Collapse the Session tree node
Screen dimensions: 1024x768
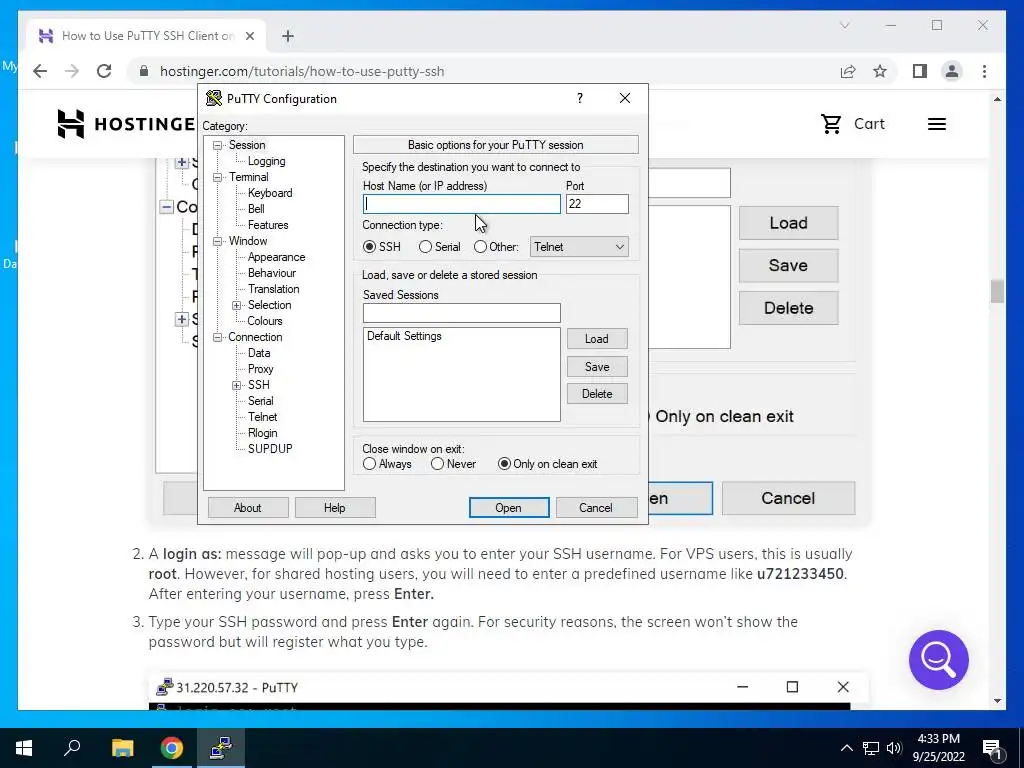tap(217, 145)
